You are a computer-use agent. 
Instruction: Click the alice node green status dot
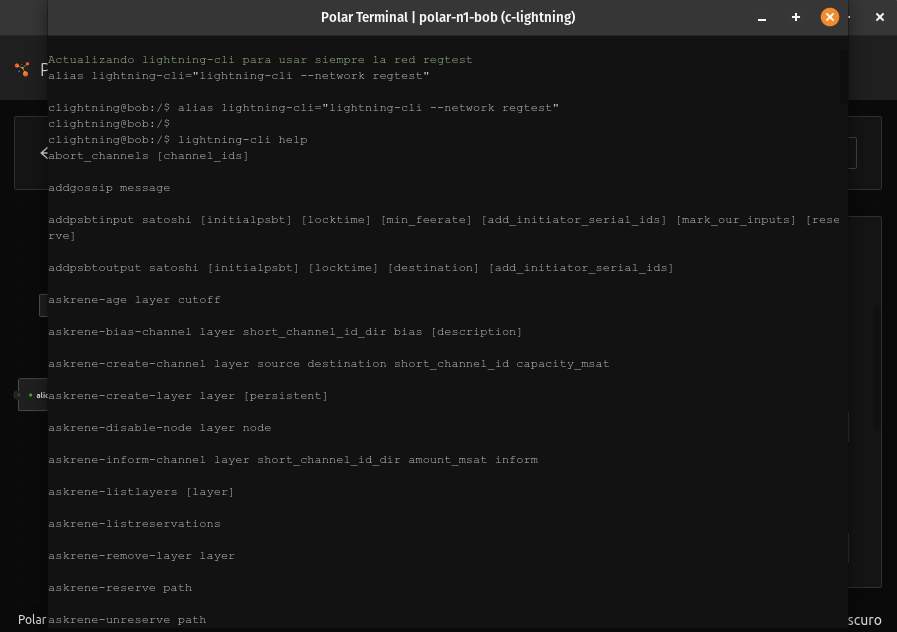30,395
